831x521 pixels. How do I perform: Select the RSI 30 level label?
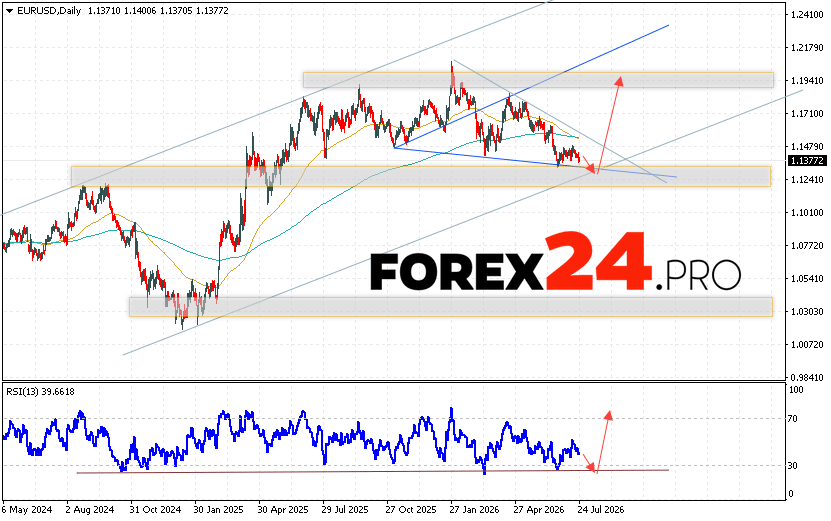click(x=792, y=465)
